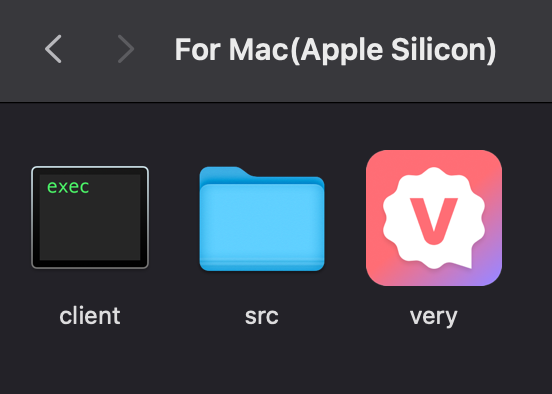Click the word Silicon in window title

coord(440,50)
